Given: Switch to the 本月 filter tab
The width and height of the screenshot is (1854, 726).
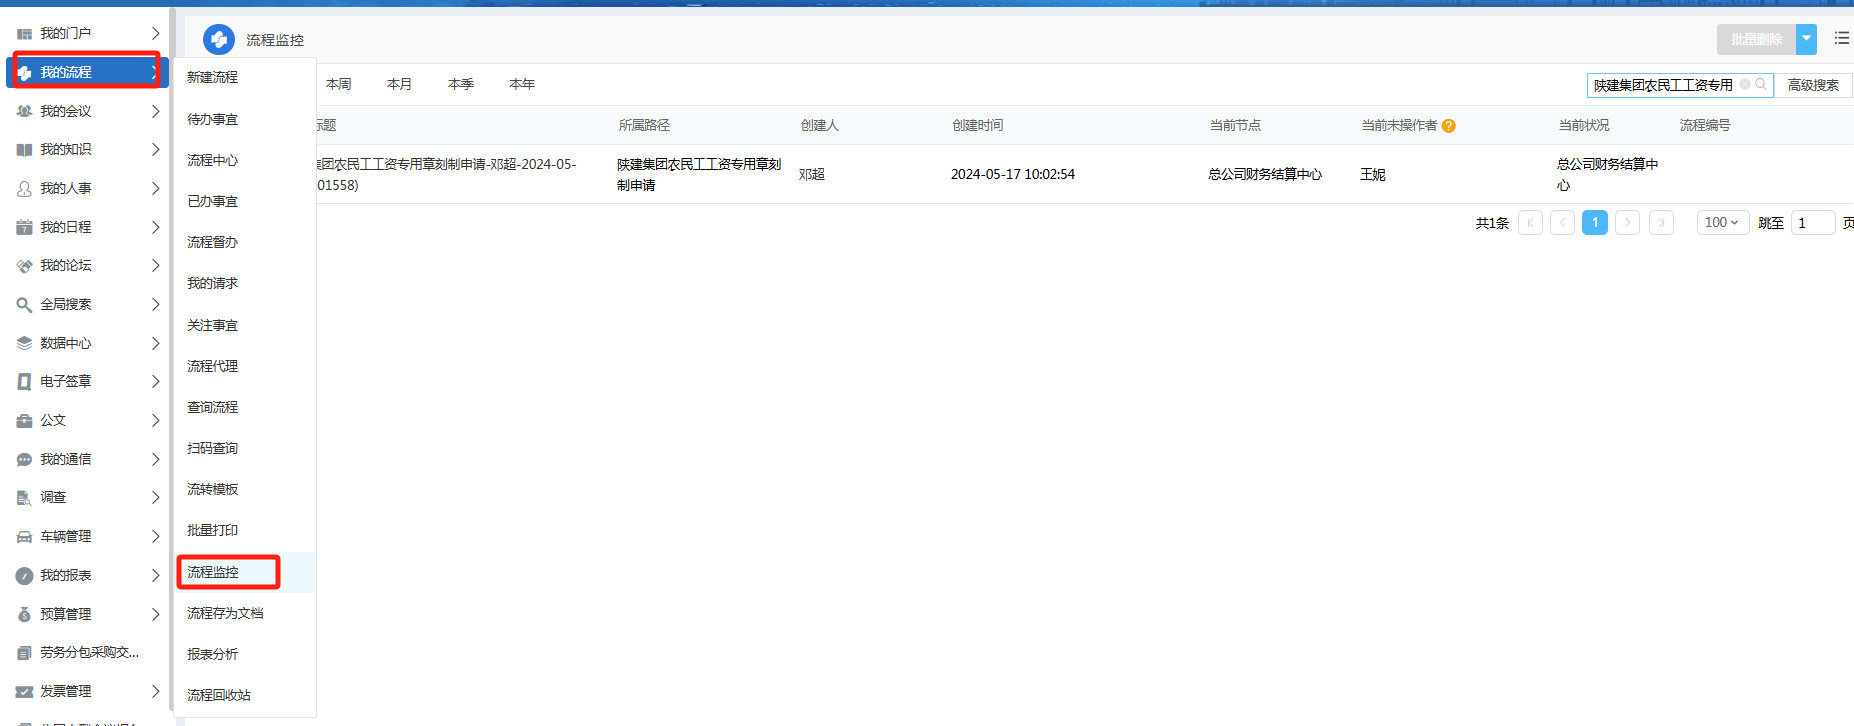Looking at the screenshot, I should [x=399, y=84].
